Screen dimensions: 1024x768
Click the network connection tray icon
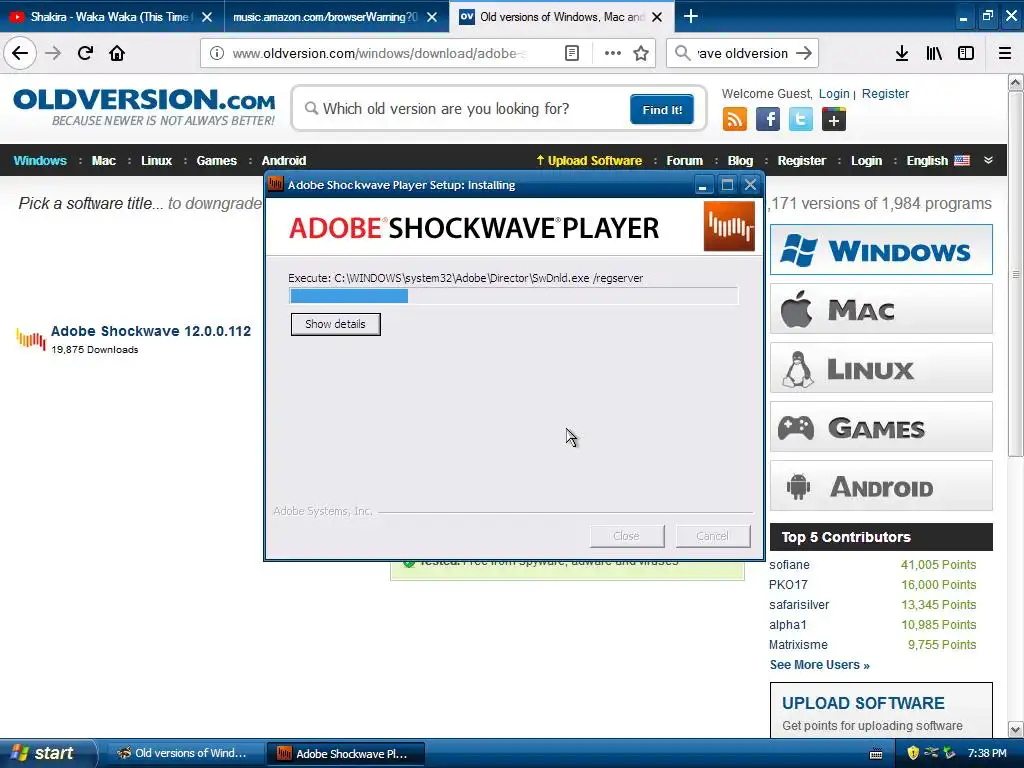pyautogui.click(x=931, y=753)
